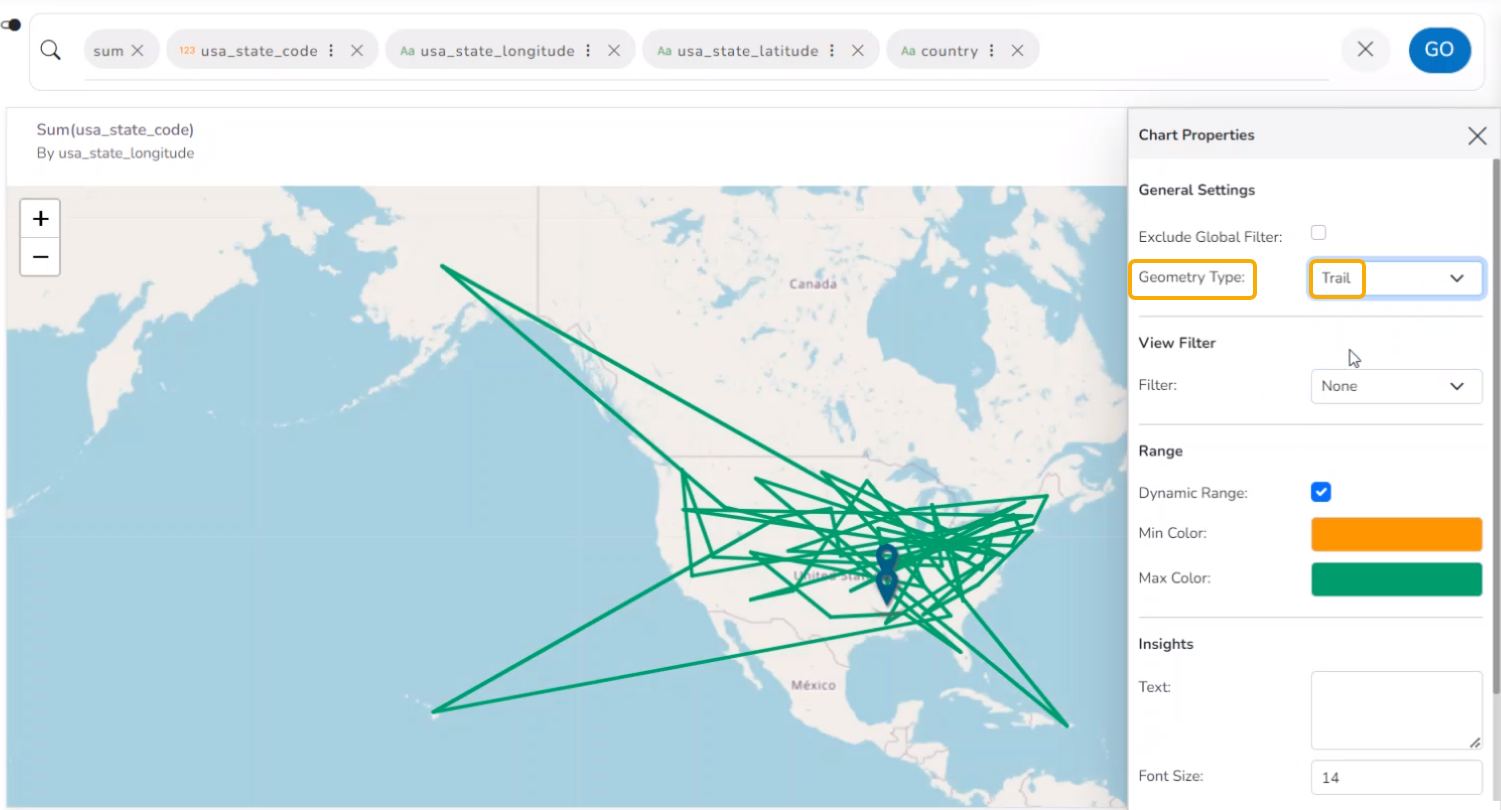Click the Font Size input field
Screen dimensions: 1501x810
(1396, 777)
